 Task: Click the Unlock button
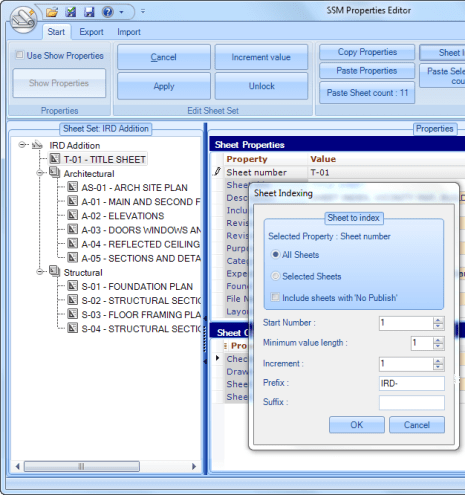click(x=261, y=86)
